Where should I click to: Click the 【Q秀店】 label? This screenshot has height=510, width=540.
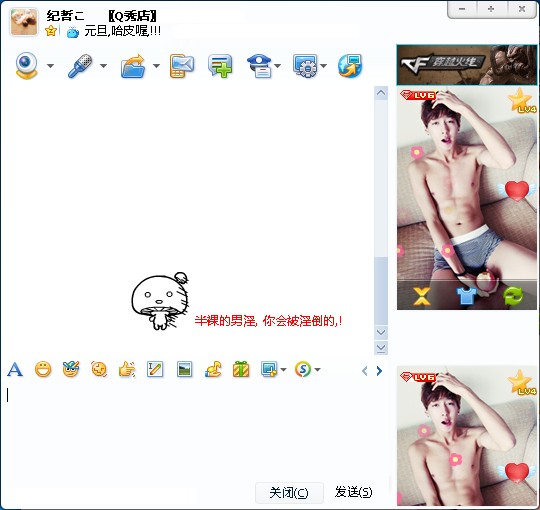[x=132, y=15]
